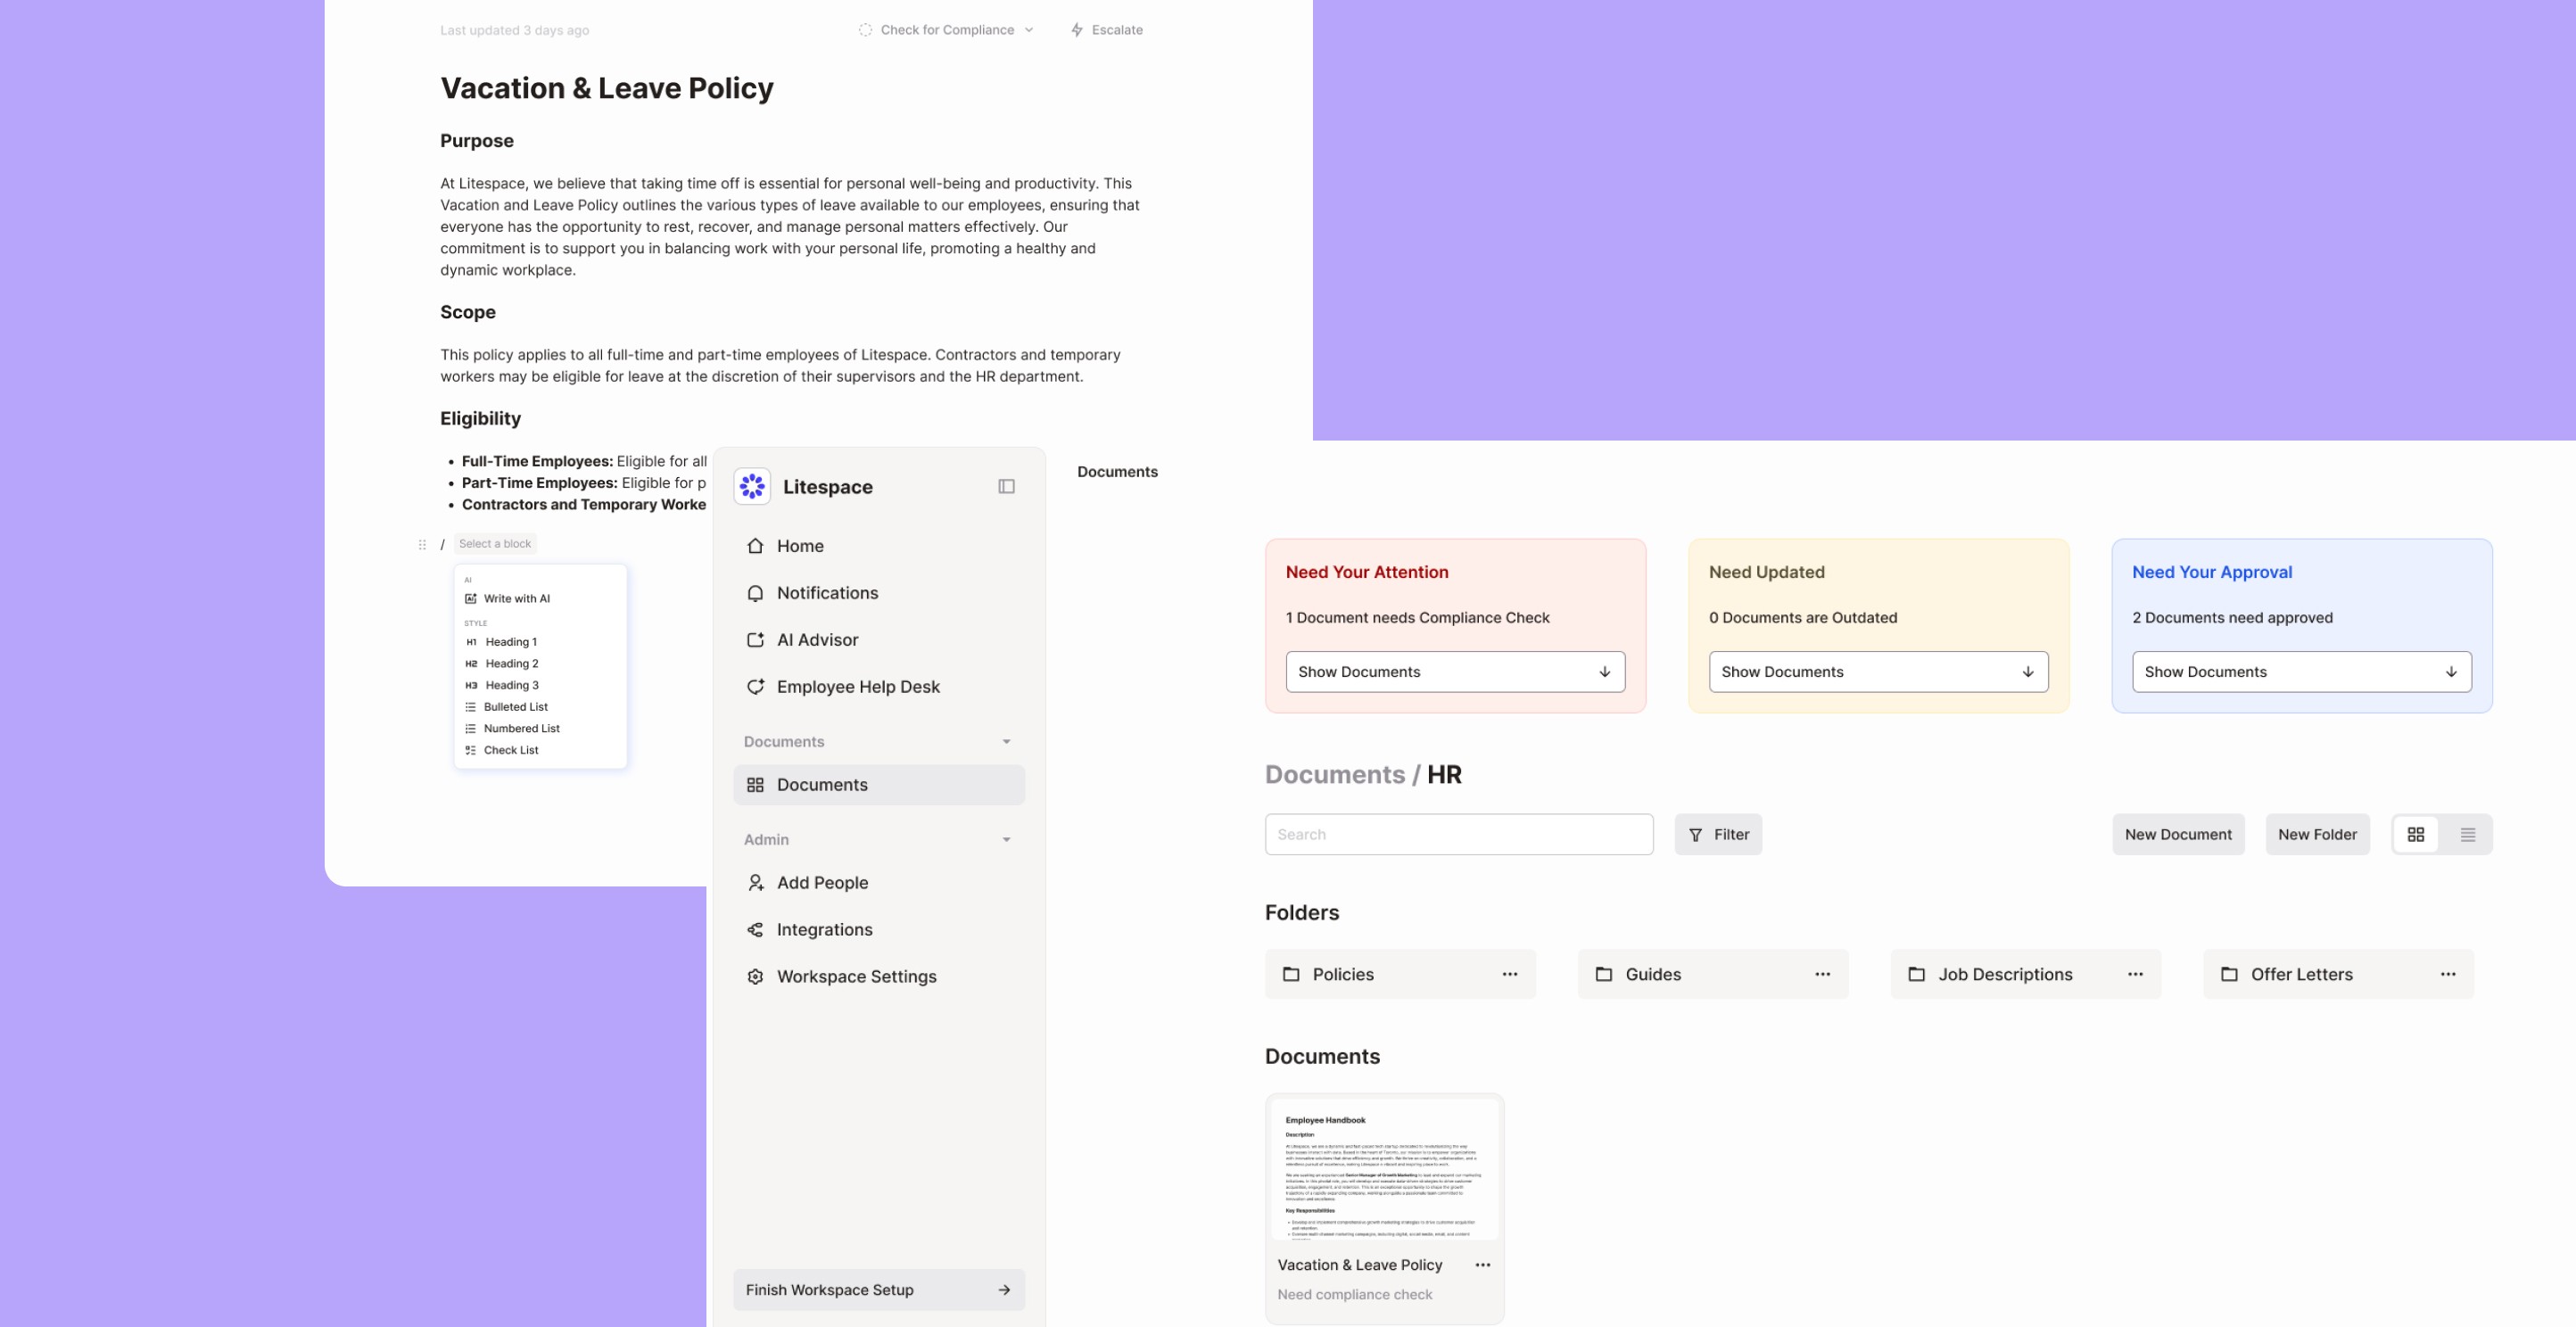2576x1327 pixels.
Task: Open the Vacation & Leave Policy thumbnail
Action: pos(1384,1170)
